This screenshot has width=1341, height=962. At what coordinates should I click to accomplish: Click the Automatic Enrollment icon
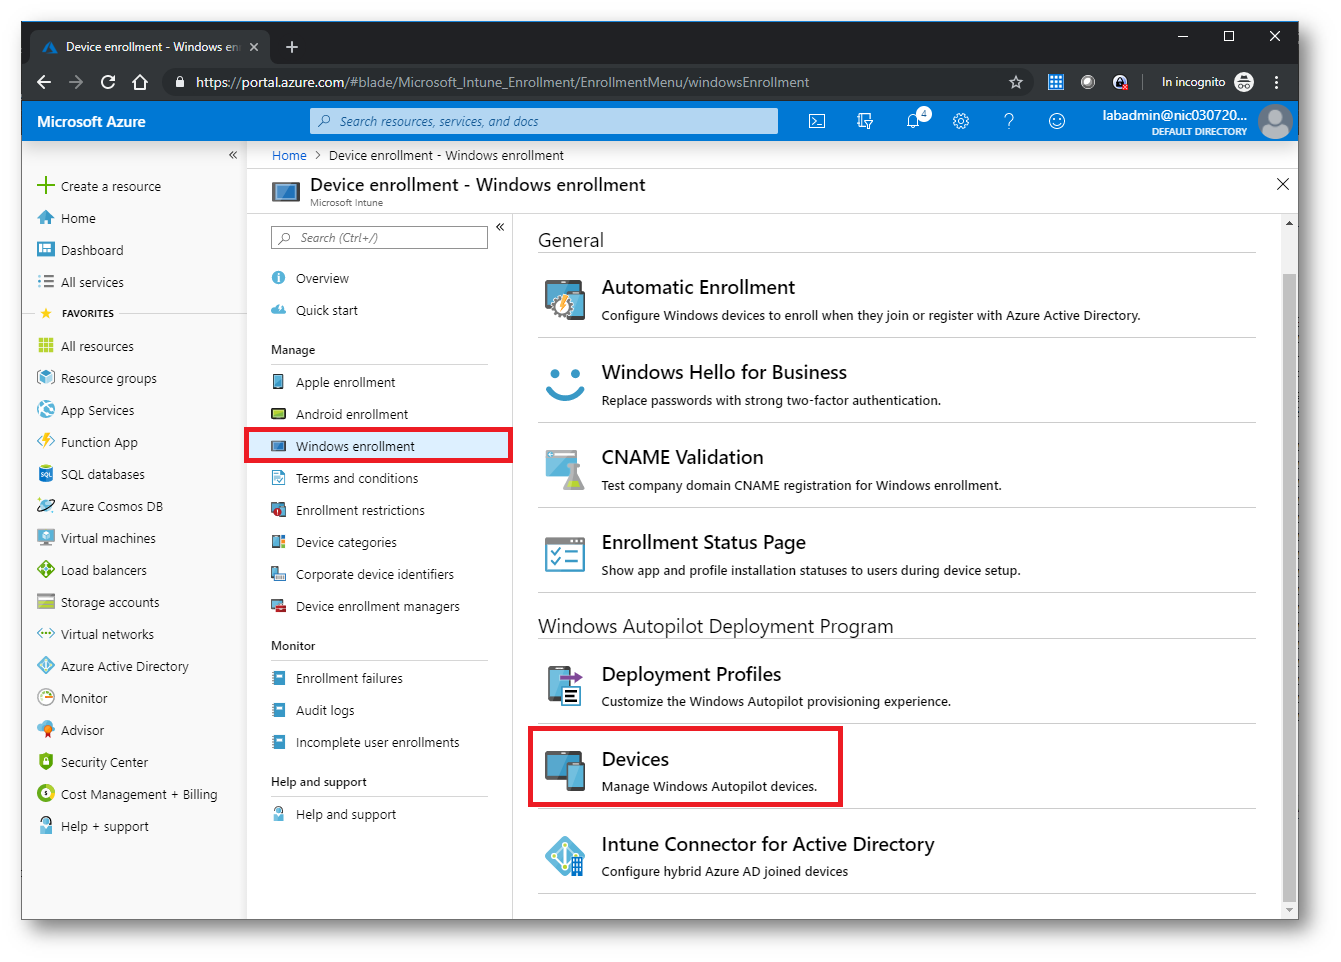(x=565, y=300)
